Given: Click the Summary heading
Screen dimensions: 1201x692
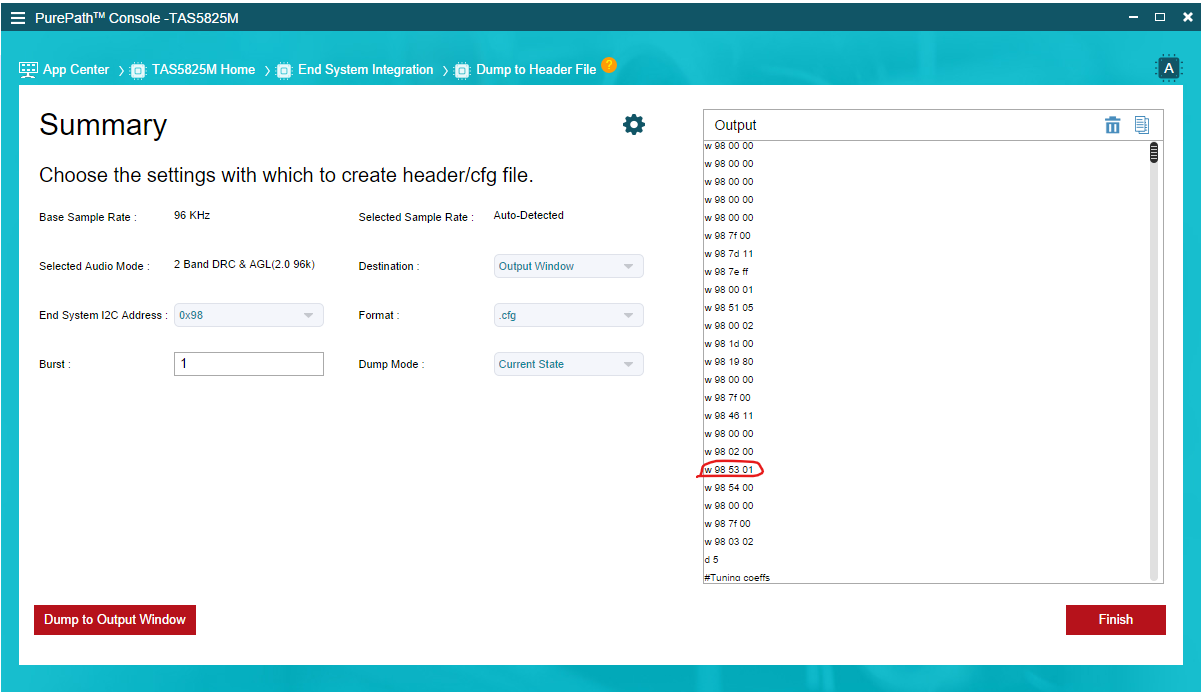Looking at the screenshot, I should click(103, 125).
